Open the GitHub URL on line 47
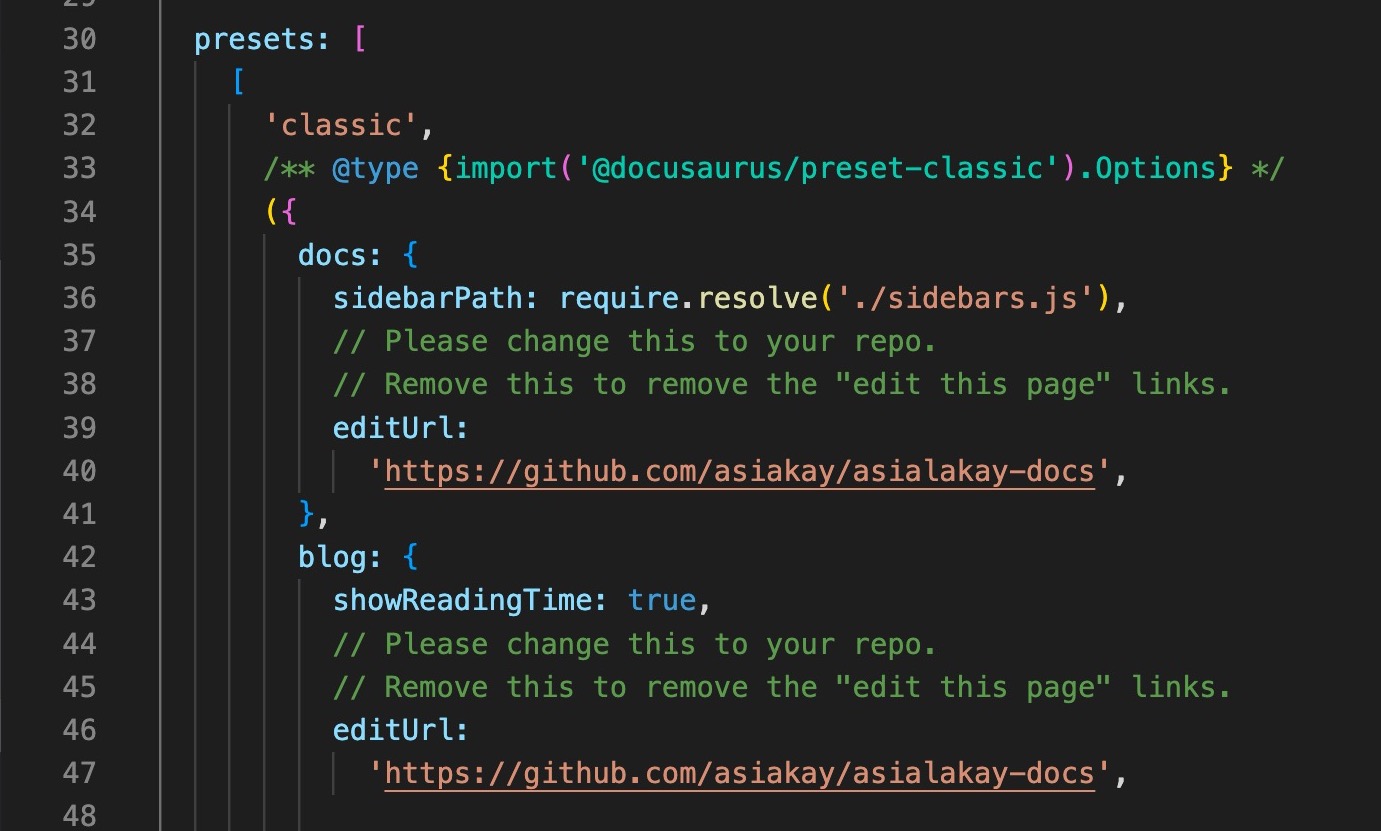Image resolution: width=1381 pixels, height=831 pixels. (739, 773)
